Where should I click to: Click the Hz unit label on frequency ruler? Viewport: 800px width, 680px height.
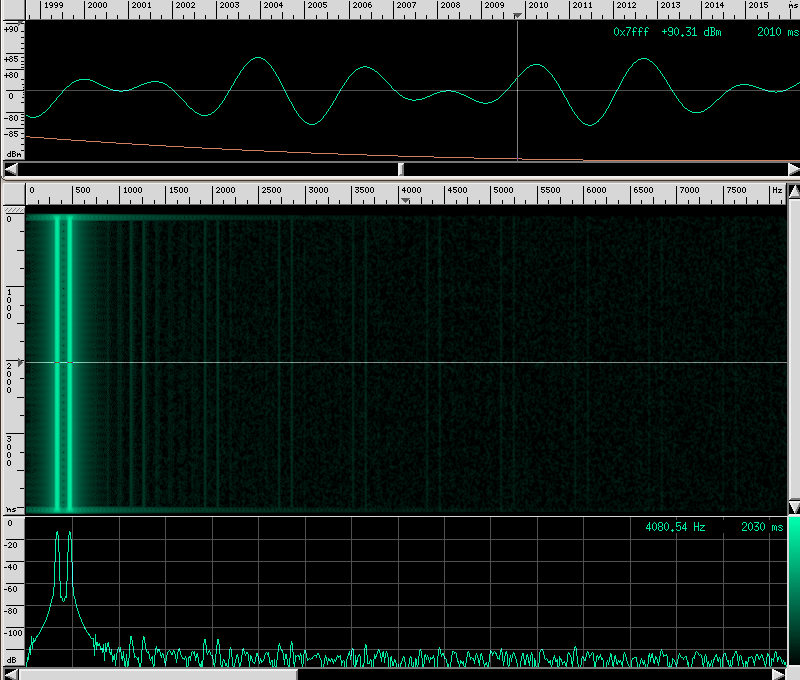[775, 190]
